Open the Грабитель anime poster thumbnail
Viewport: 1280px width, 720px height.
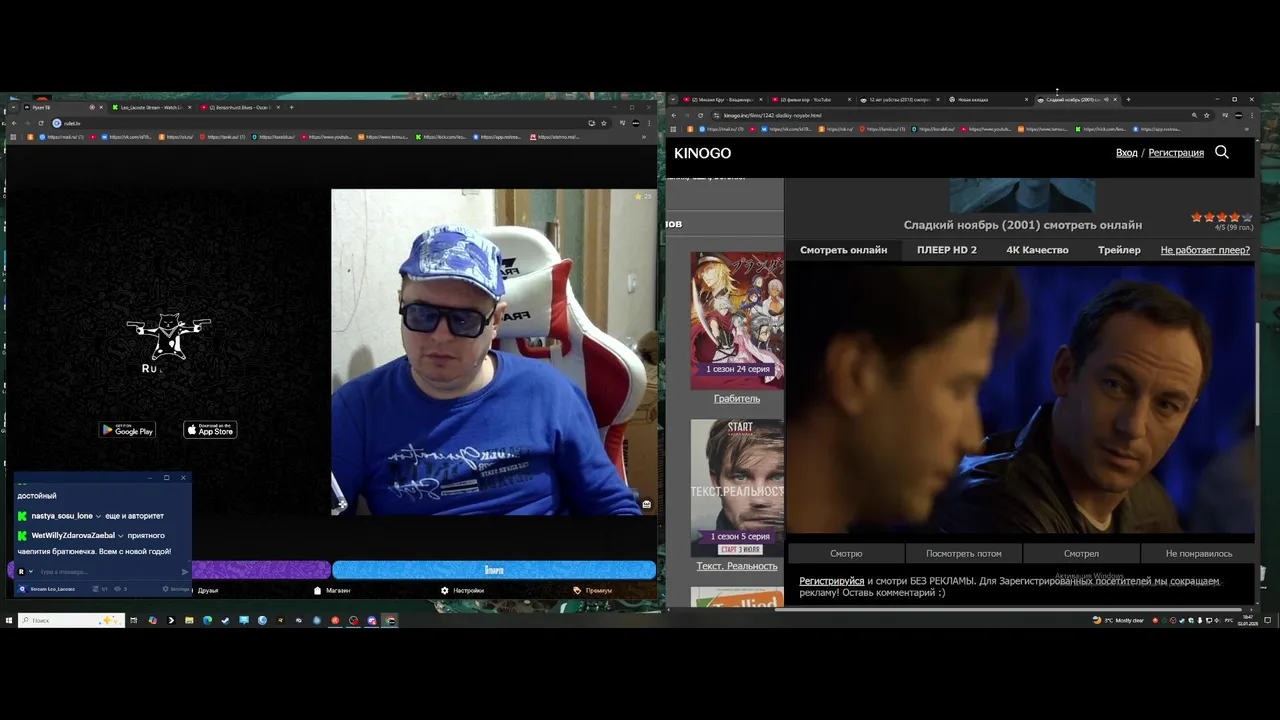(x=737, y=320)
